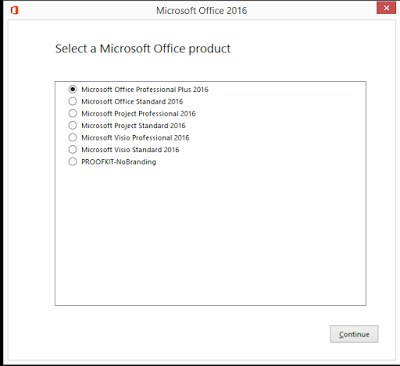Click the 'Microsoft Project Standard 2016' label
This screenshot has height=366, width=400.
[x=133, y=125]
